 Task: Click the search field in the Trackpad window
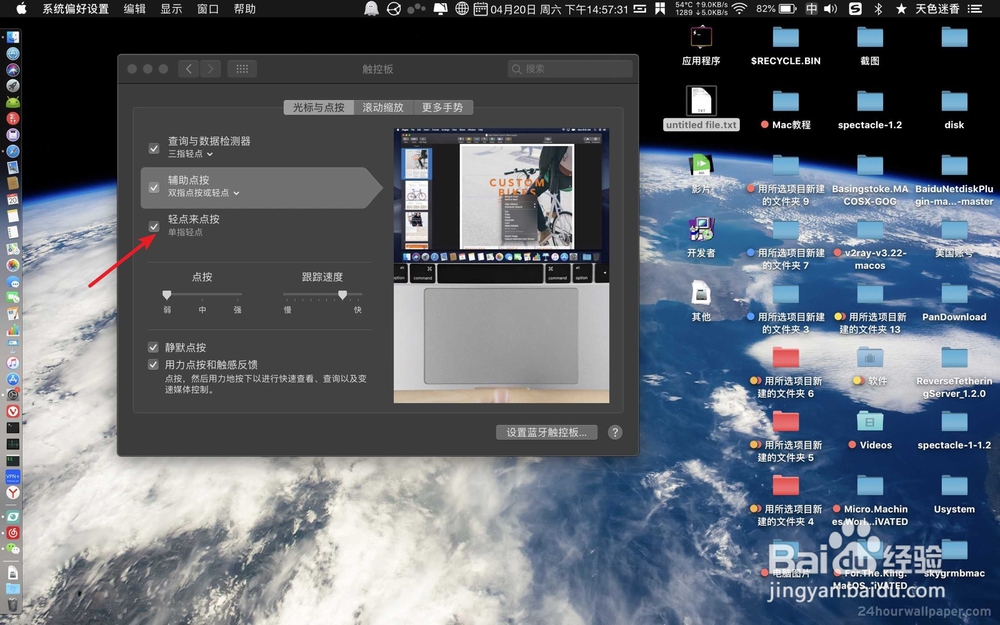570,68
